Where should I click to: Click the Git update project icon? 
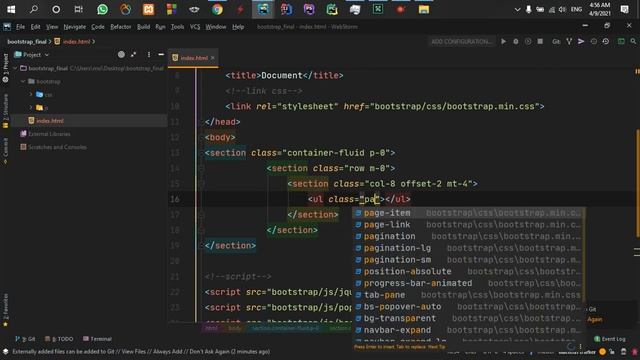coord(569,41)
